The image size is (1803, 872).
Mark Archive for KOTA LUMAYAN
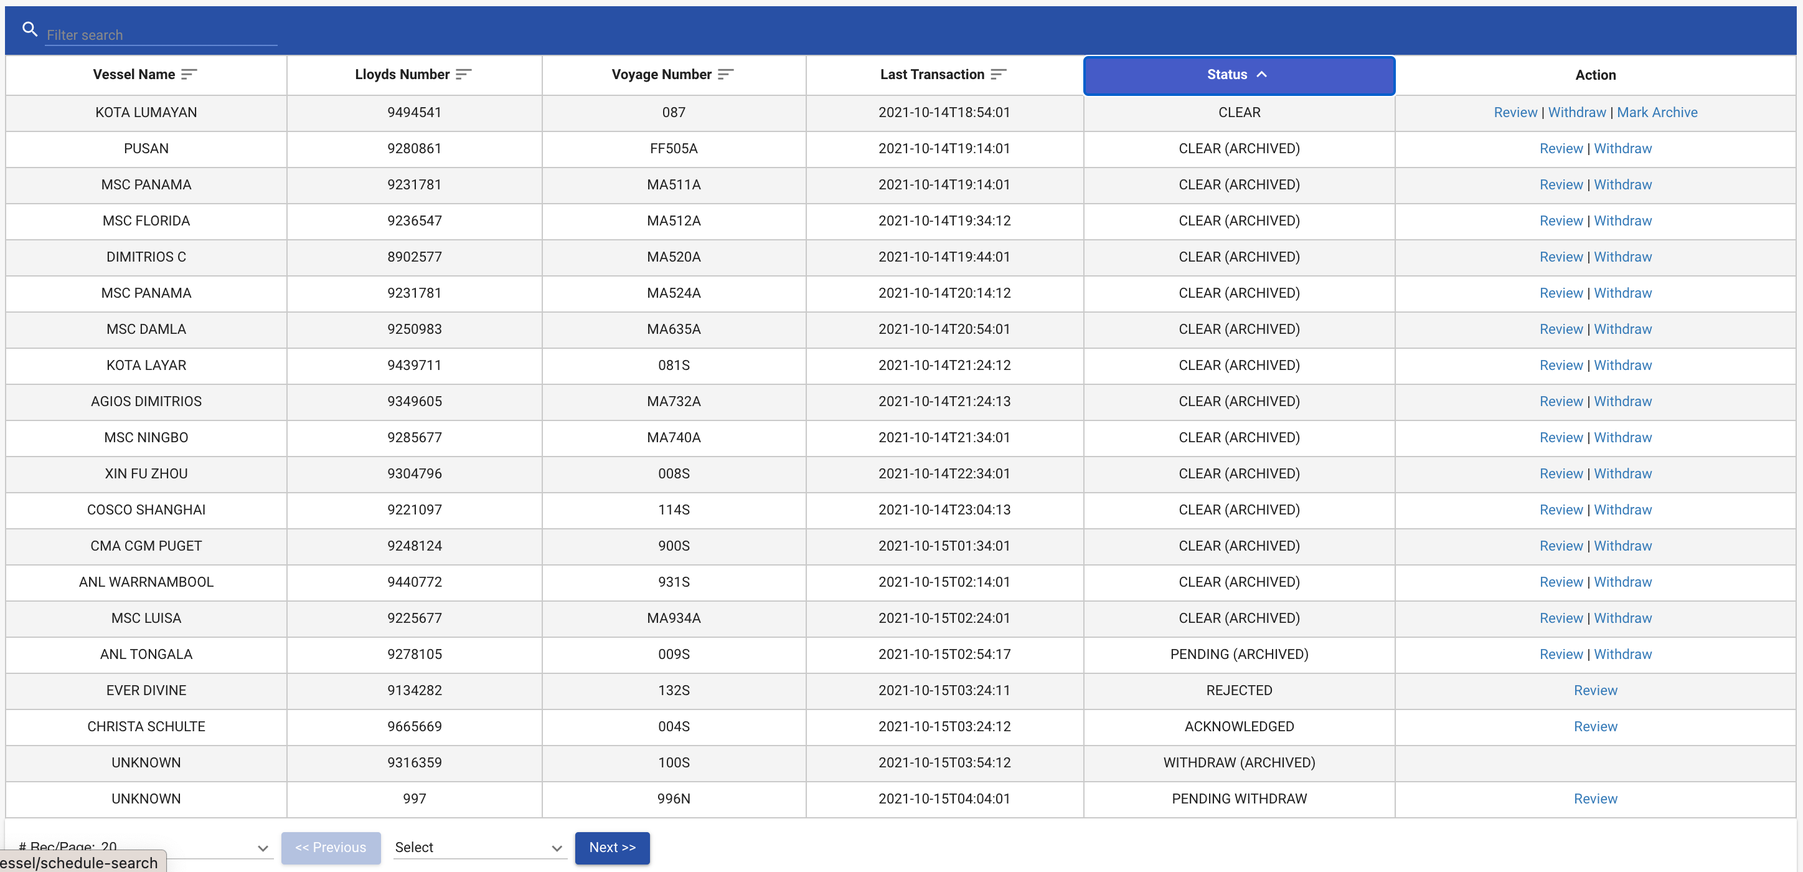coord(1657,113)
